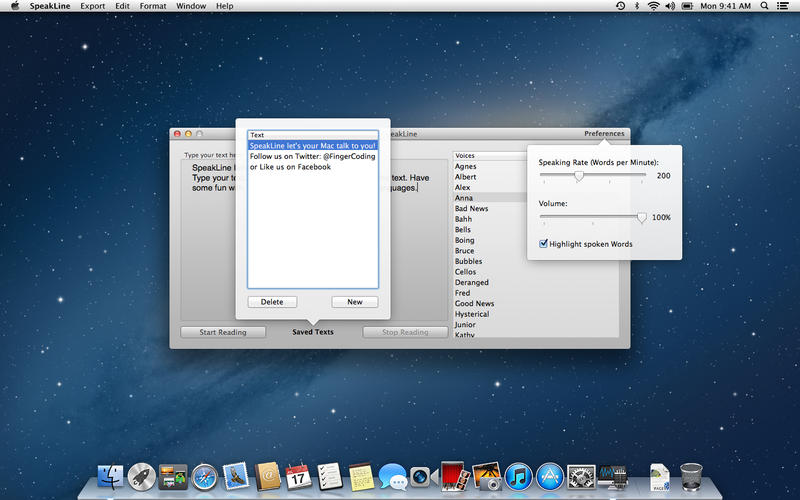This screenshot has width=800, height=500.
Task: Open FaceTime camera icon in dock
Action: pyautogui.click(x=423, y=477)
